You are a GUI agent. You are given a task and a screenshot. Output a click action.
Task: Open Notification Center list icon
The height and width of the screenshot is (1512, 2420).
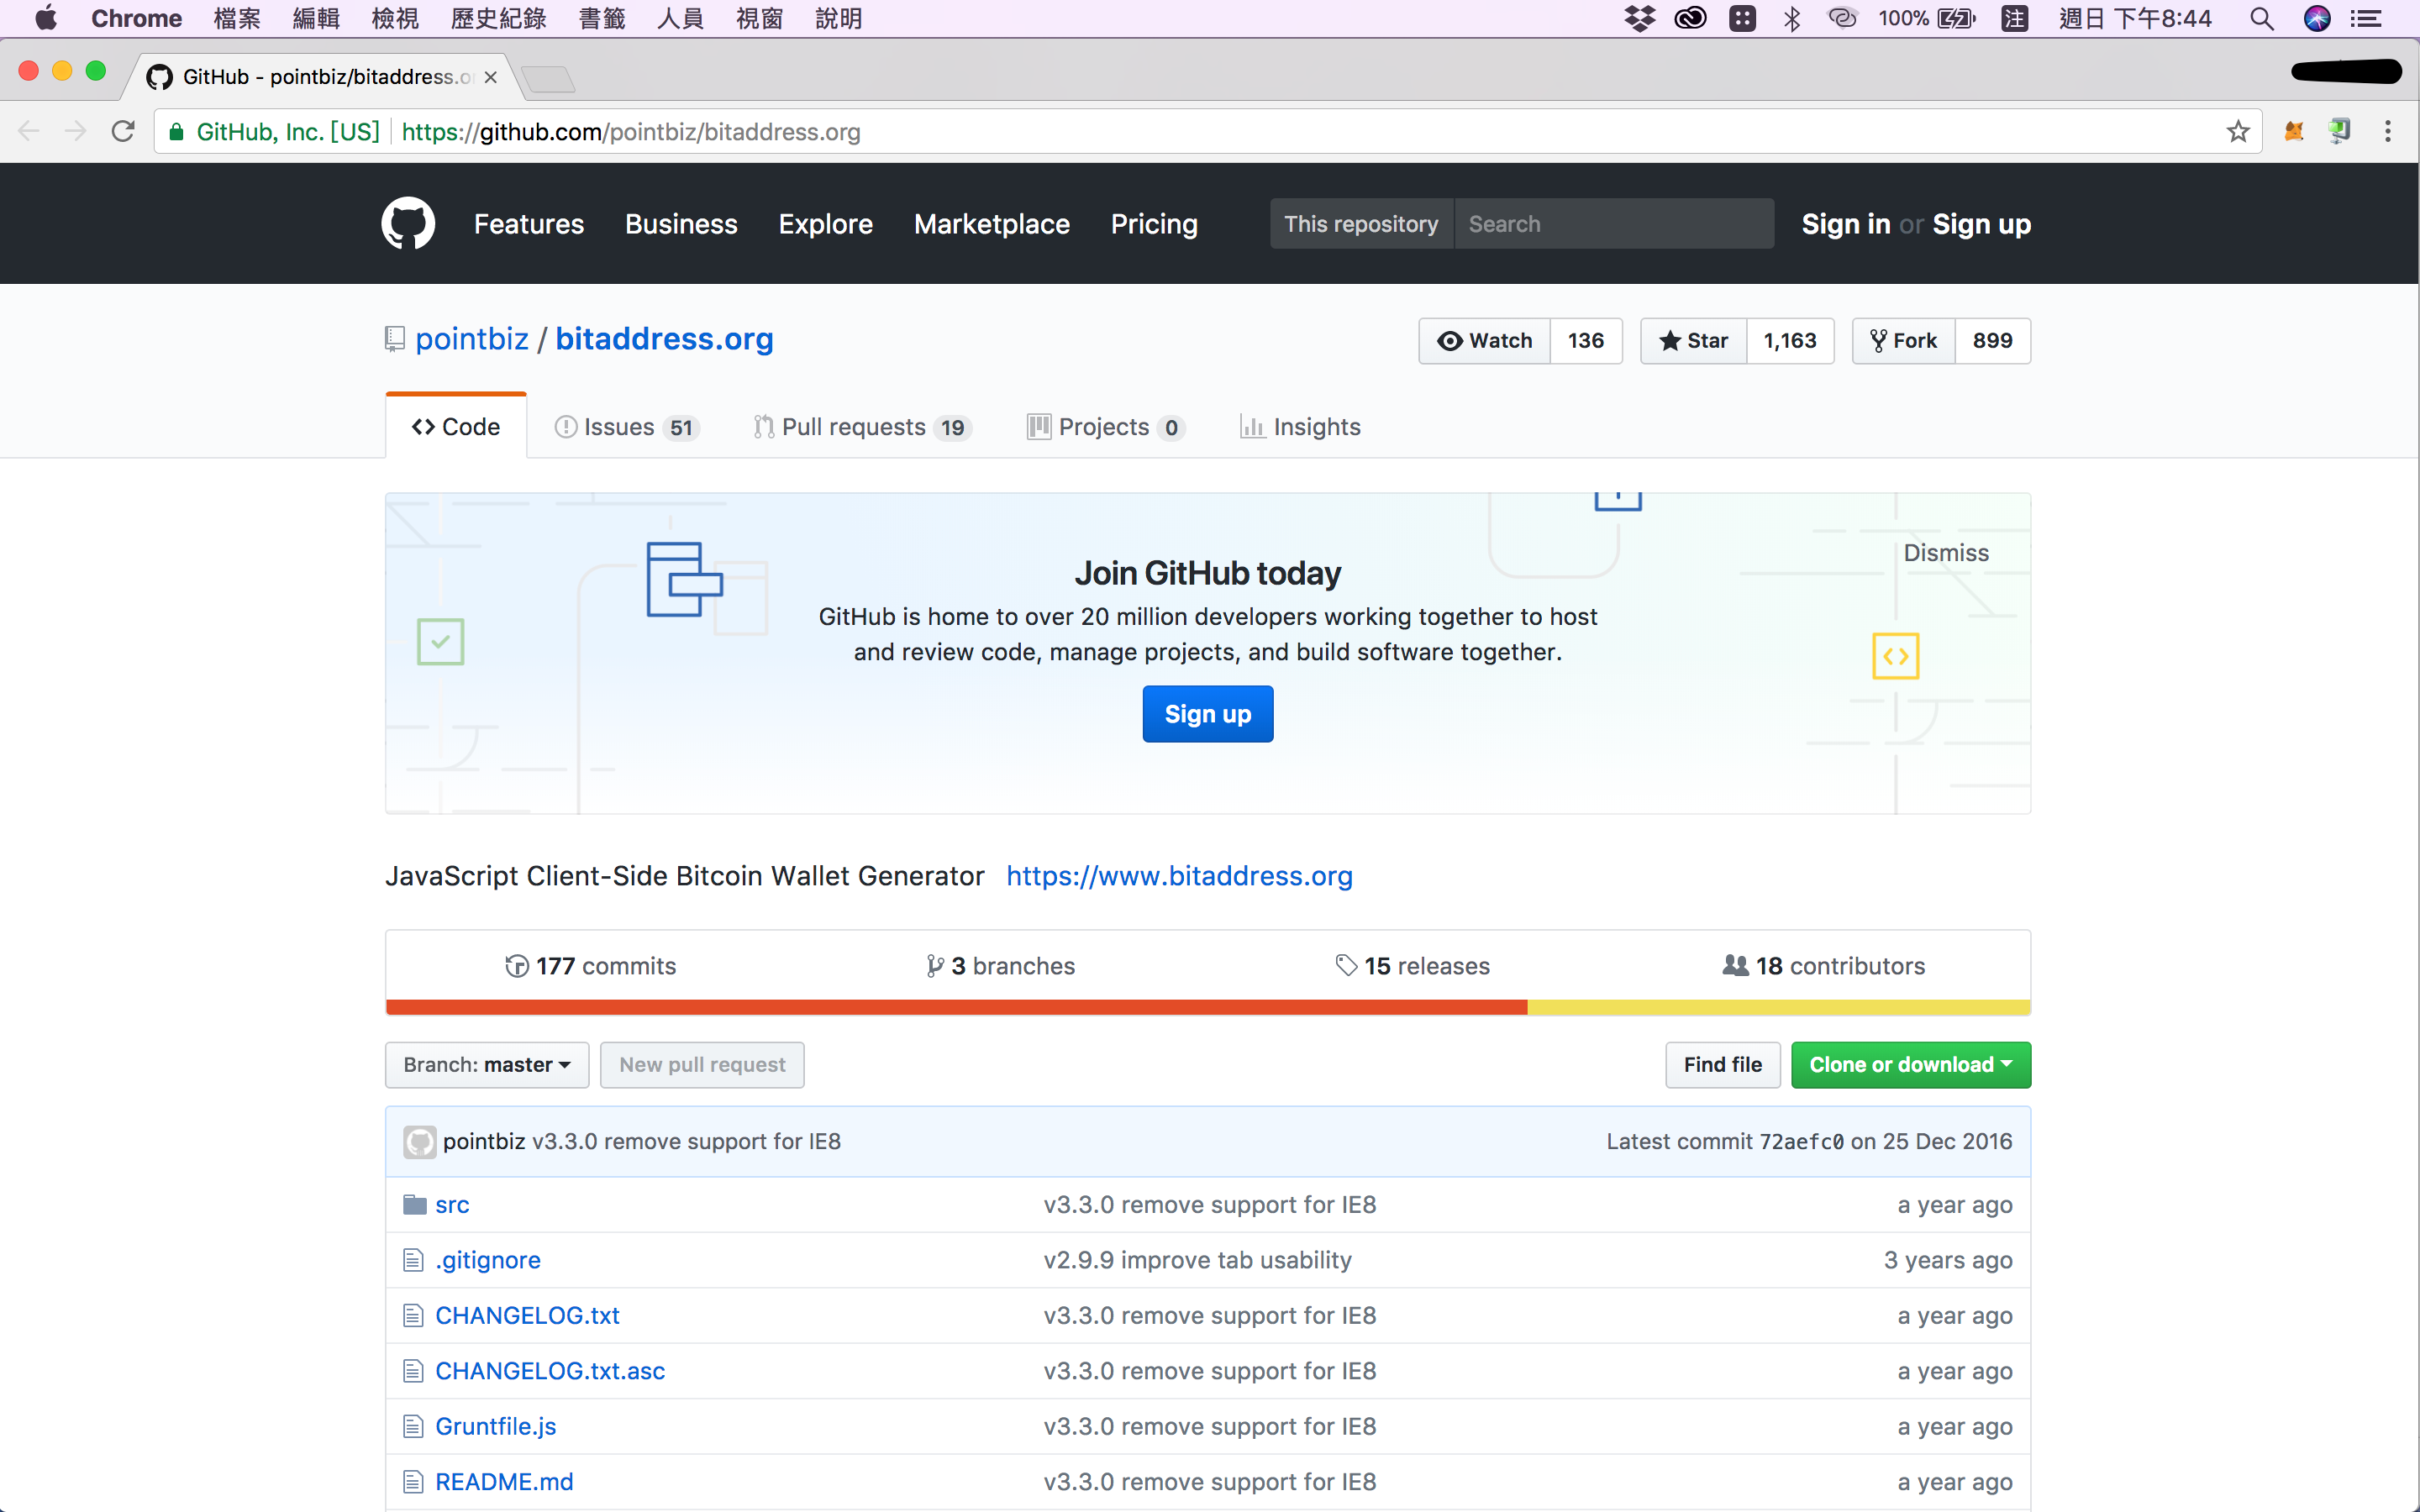(x=2366, y=18)
